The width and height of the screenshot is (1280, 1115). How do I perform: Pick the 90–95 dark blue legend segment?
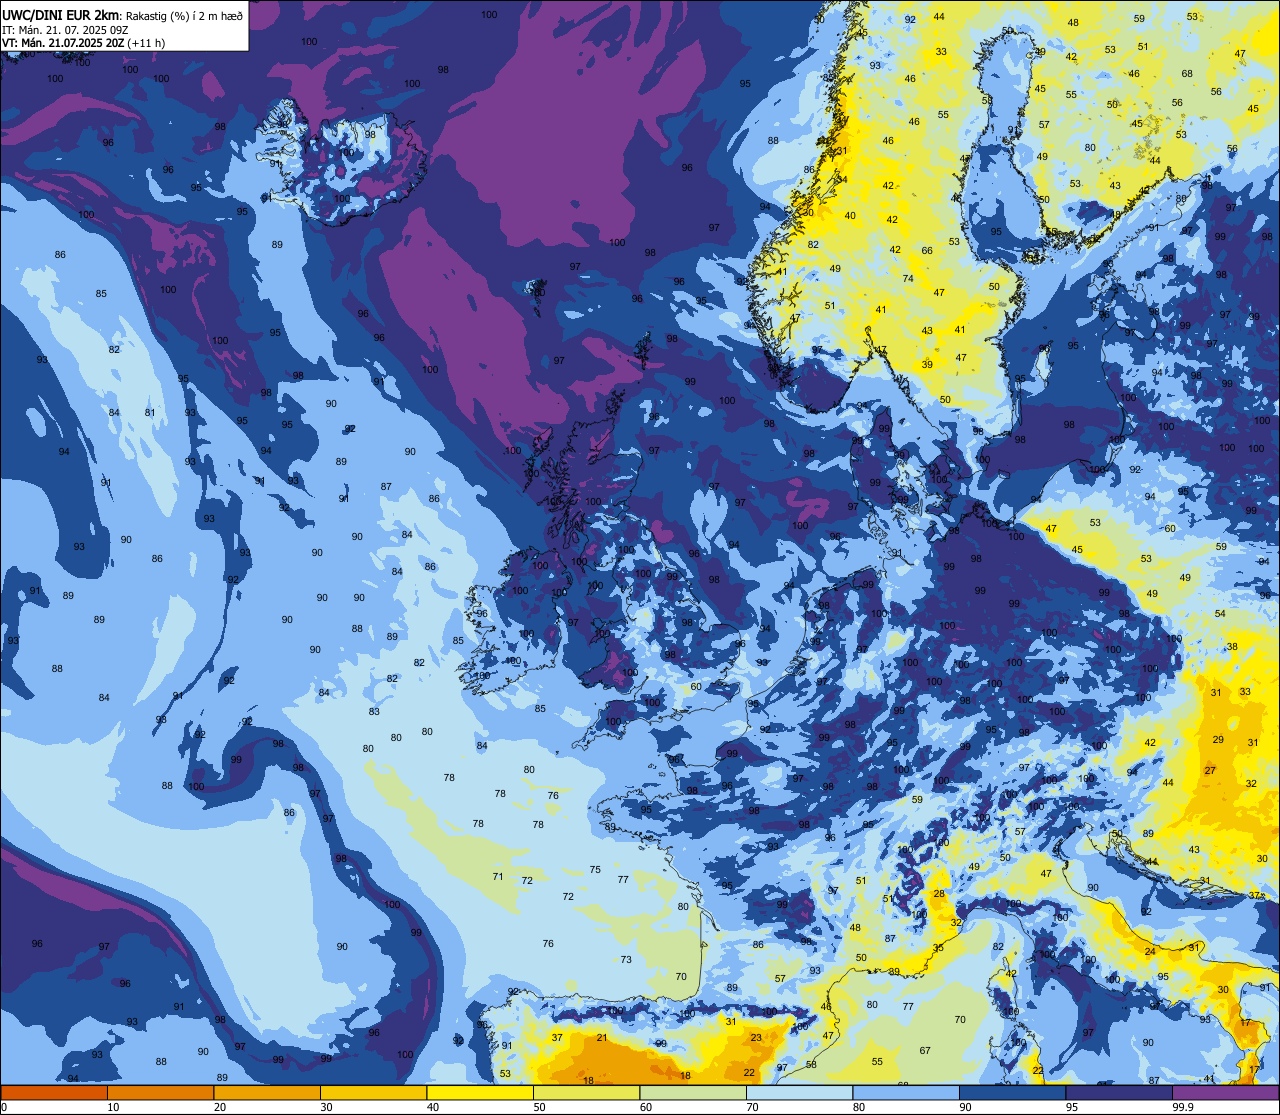1012,1092
